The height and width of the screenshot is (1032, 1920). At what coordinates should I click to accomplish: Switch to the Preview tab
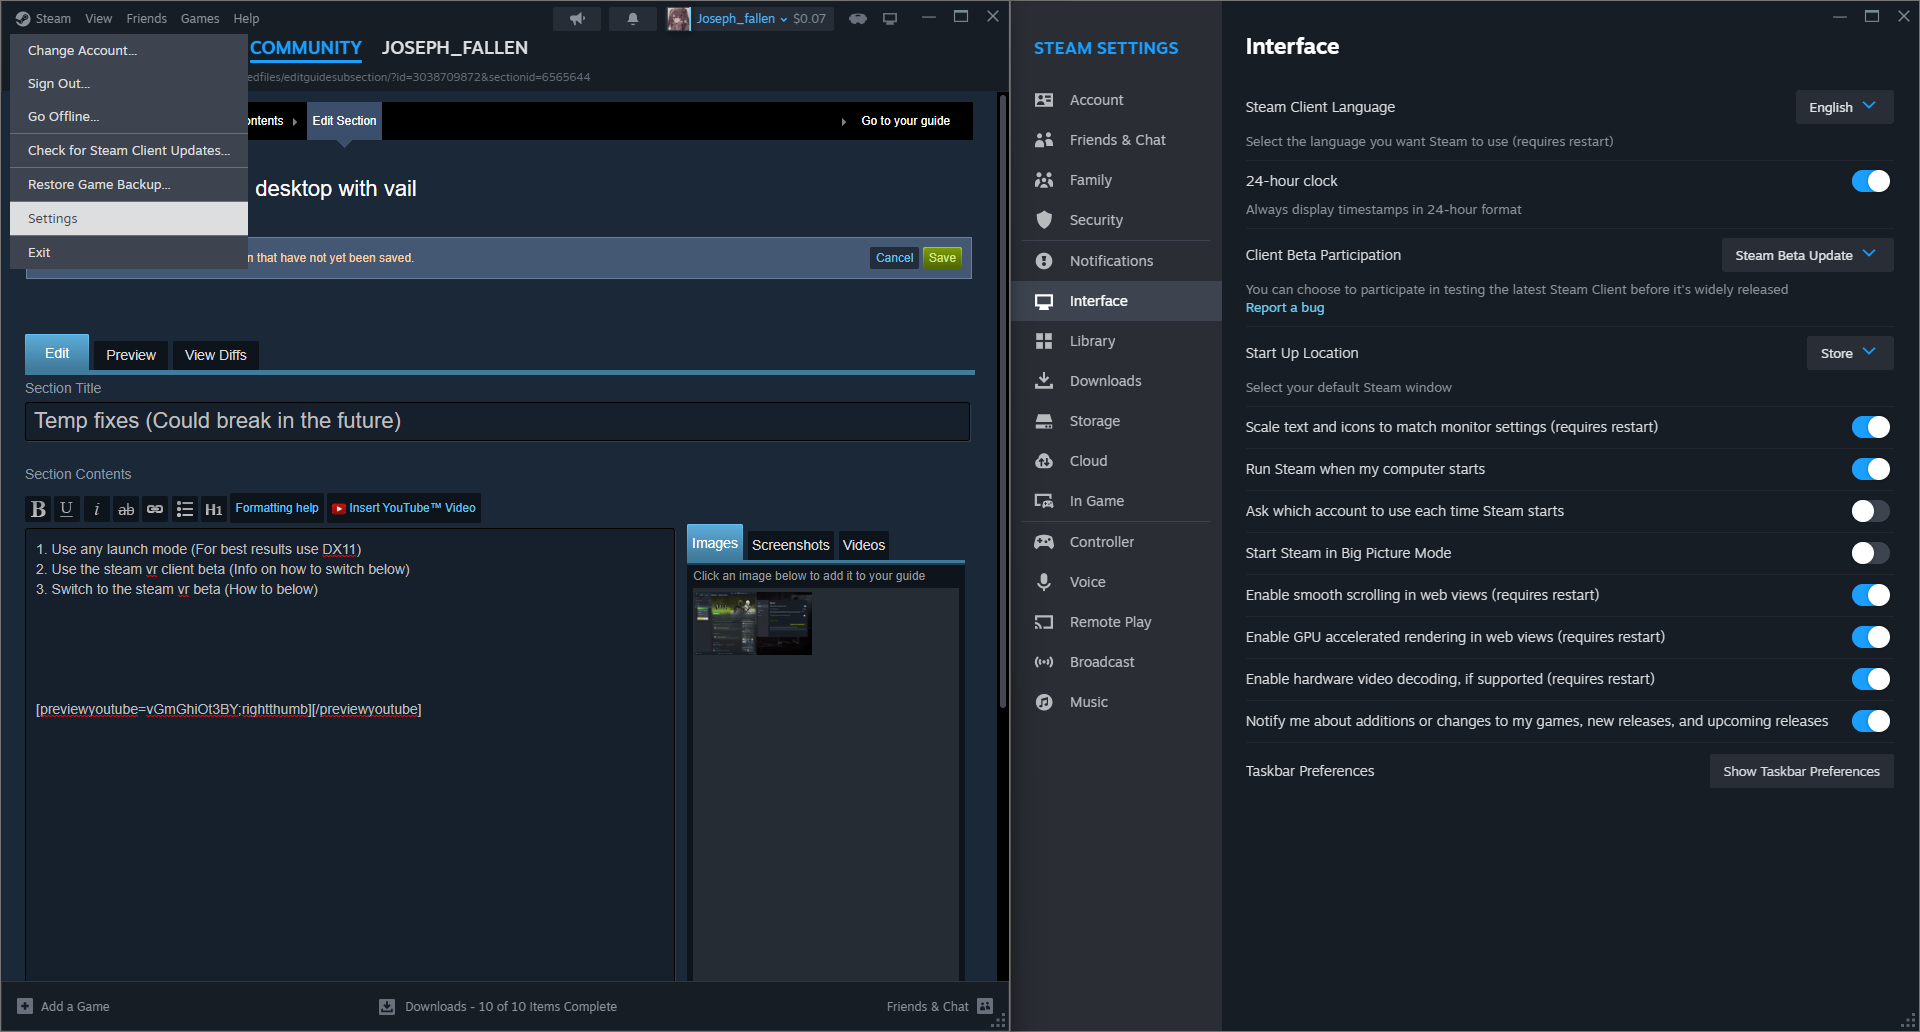coord(131,355)
